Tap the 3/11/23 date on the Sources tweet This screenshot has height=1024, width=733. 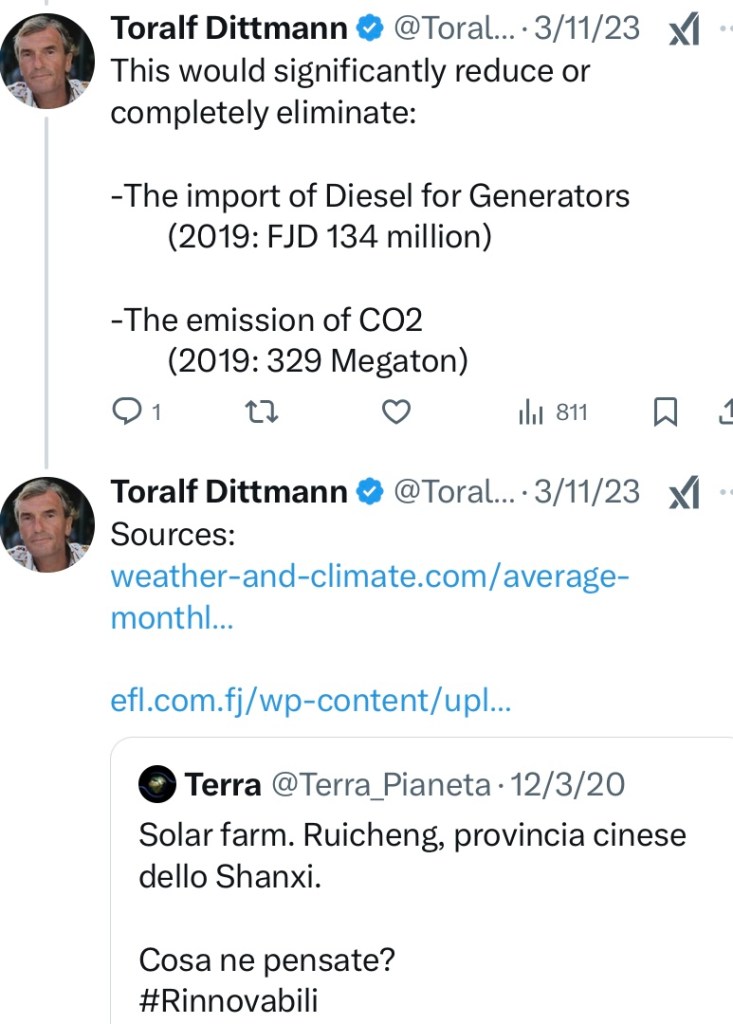(587, 492)
